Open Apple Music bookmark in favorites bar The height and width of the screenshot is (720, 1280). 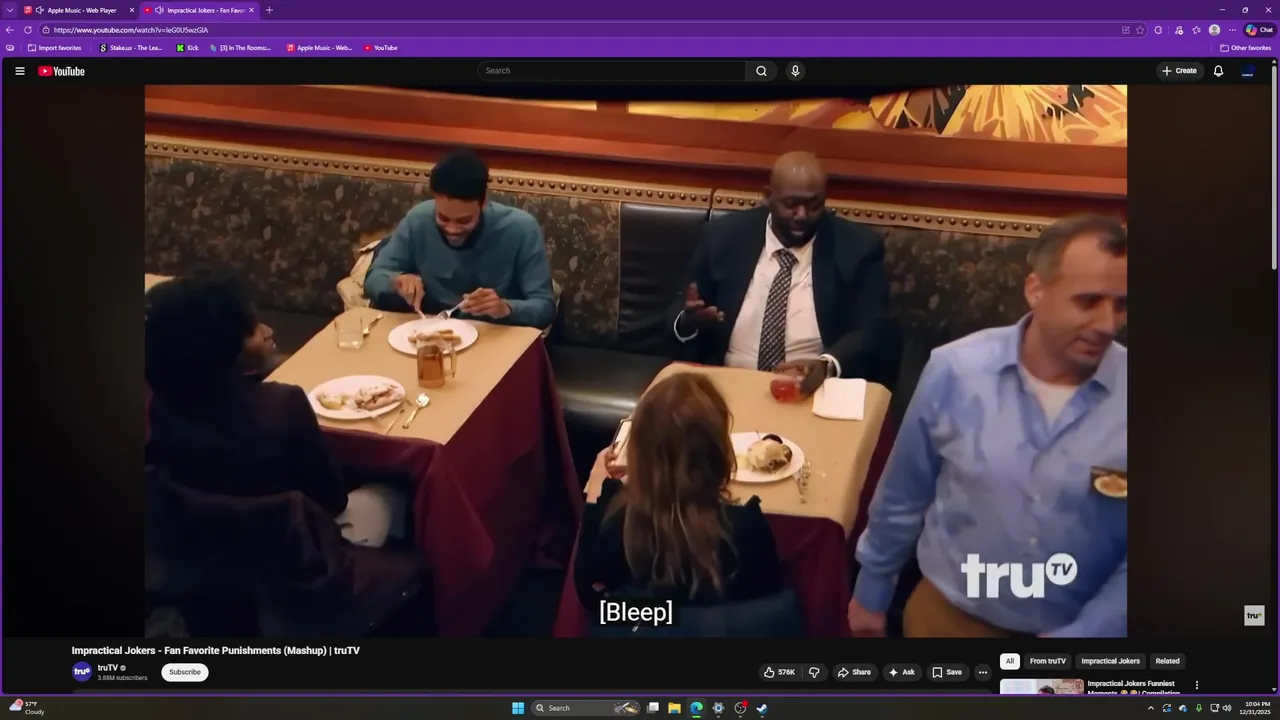coord(319,47)
